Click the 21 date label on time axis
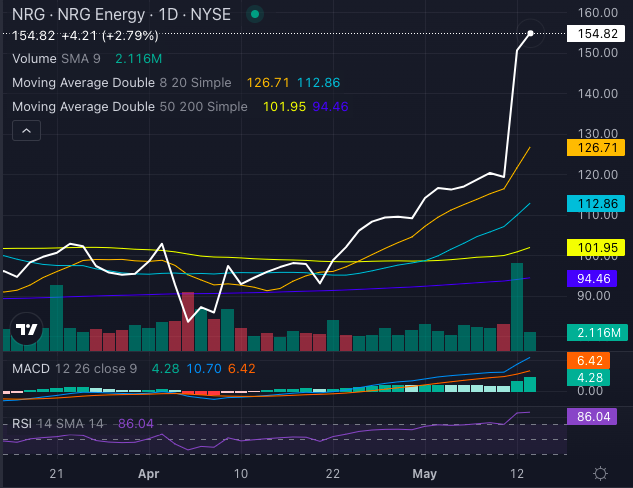This screenshot has width=633, height=488. [x=56, y=473]
